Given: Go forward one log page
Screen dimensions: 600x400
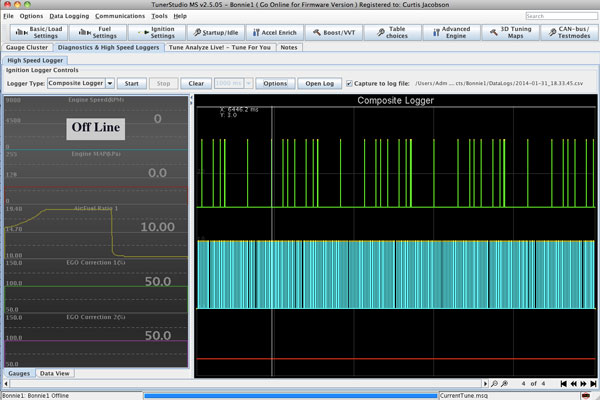Looking at the screenshot, I should pyautogui.click(x=583, y=384).
